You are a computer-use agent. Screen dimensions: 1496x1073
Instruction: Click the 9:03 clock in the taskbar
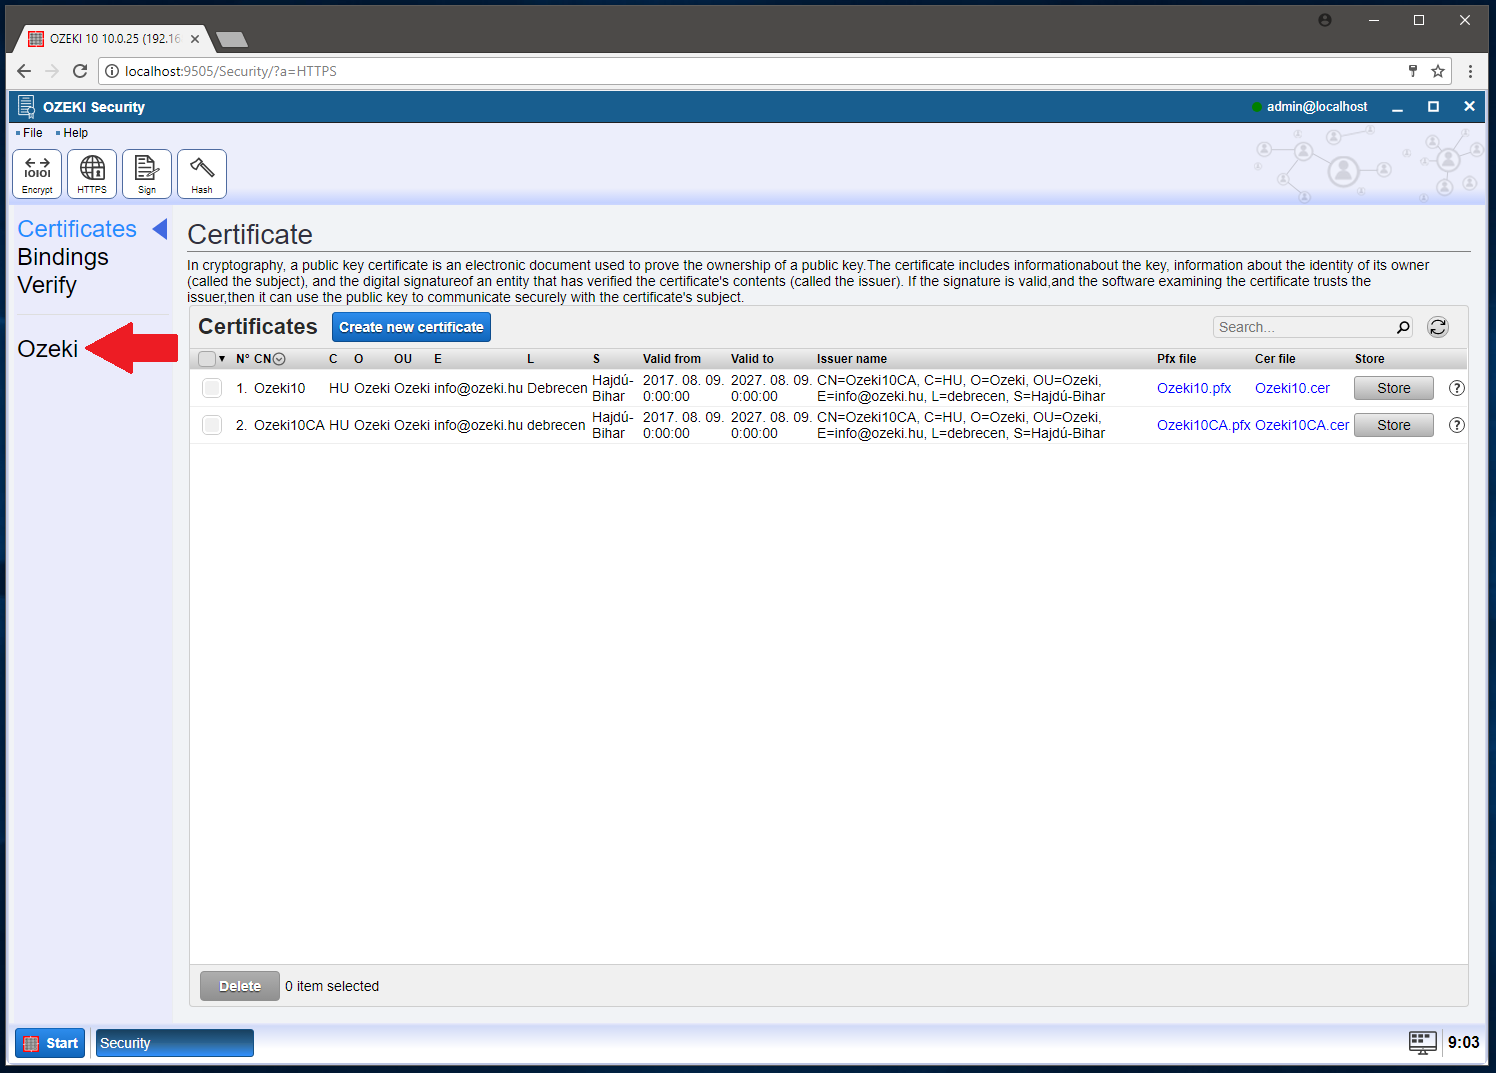1463,1043
